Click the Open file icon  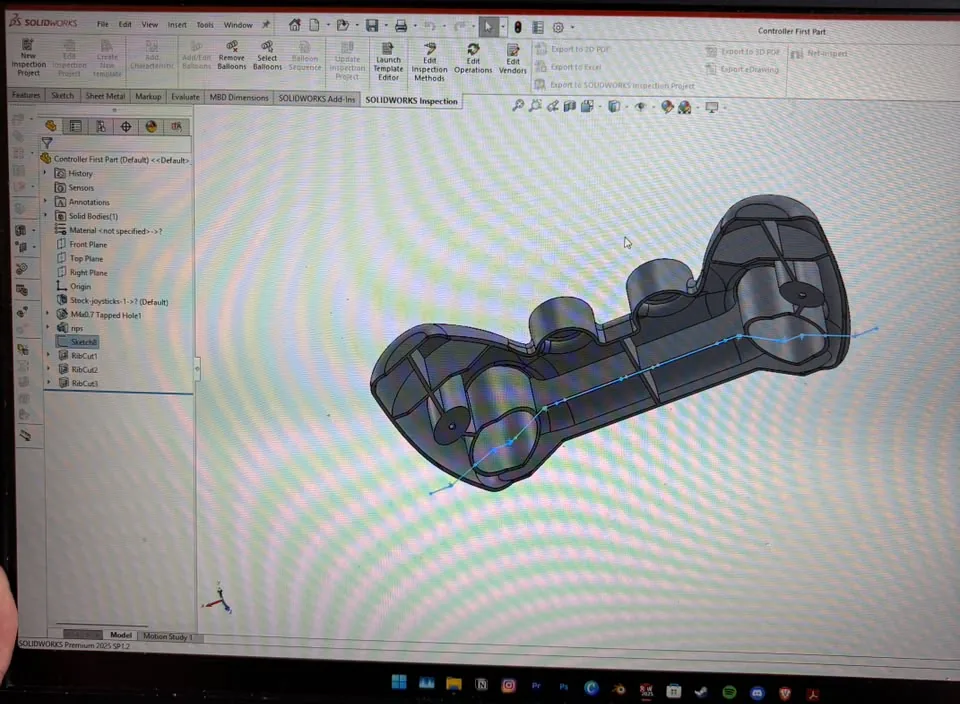click(x=343, y=25)
